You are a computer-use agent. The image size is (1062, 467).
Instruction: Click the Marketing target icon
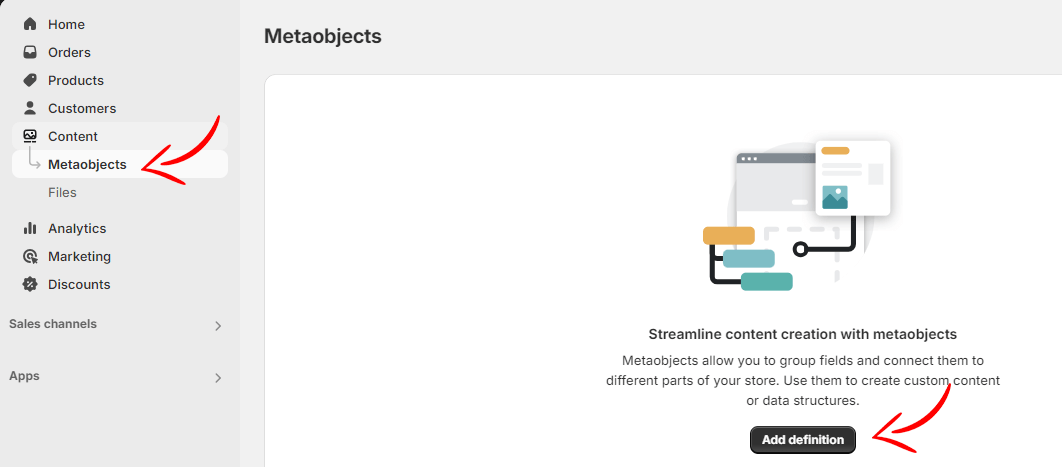pos(30,256)
